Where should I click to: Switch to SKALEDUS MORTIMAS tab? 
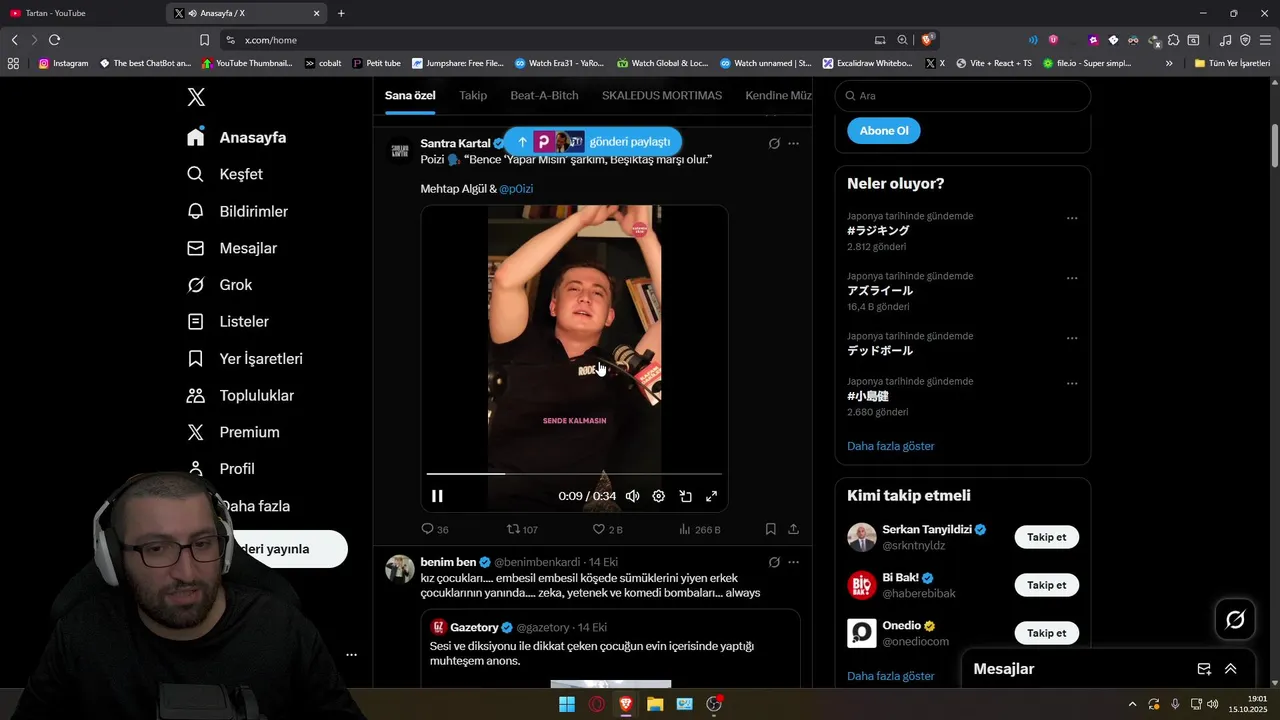[662, 95]
